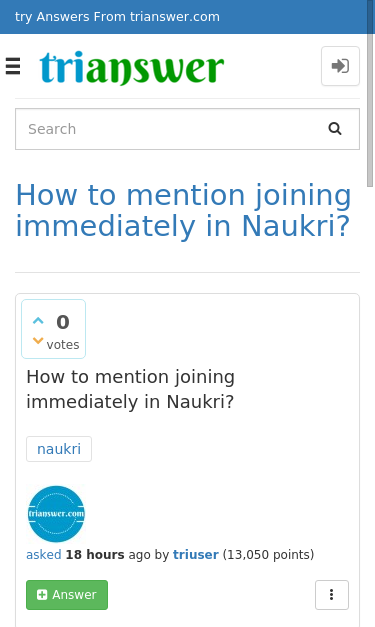The height and width of the screenshot is (627, 375).
Task: Select the naukri tag
Action: (x=59, y=449)
